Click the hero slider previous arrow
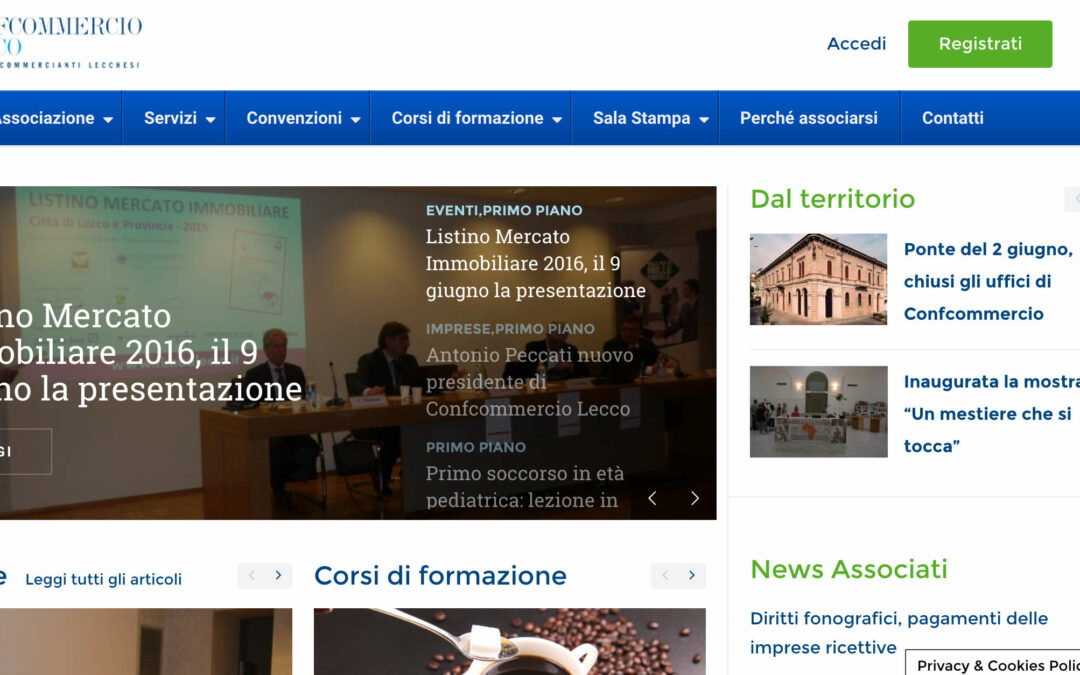Viewport: 1080px width, 675px height. point(652,496)
